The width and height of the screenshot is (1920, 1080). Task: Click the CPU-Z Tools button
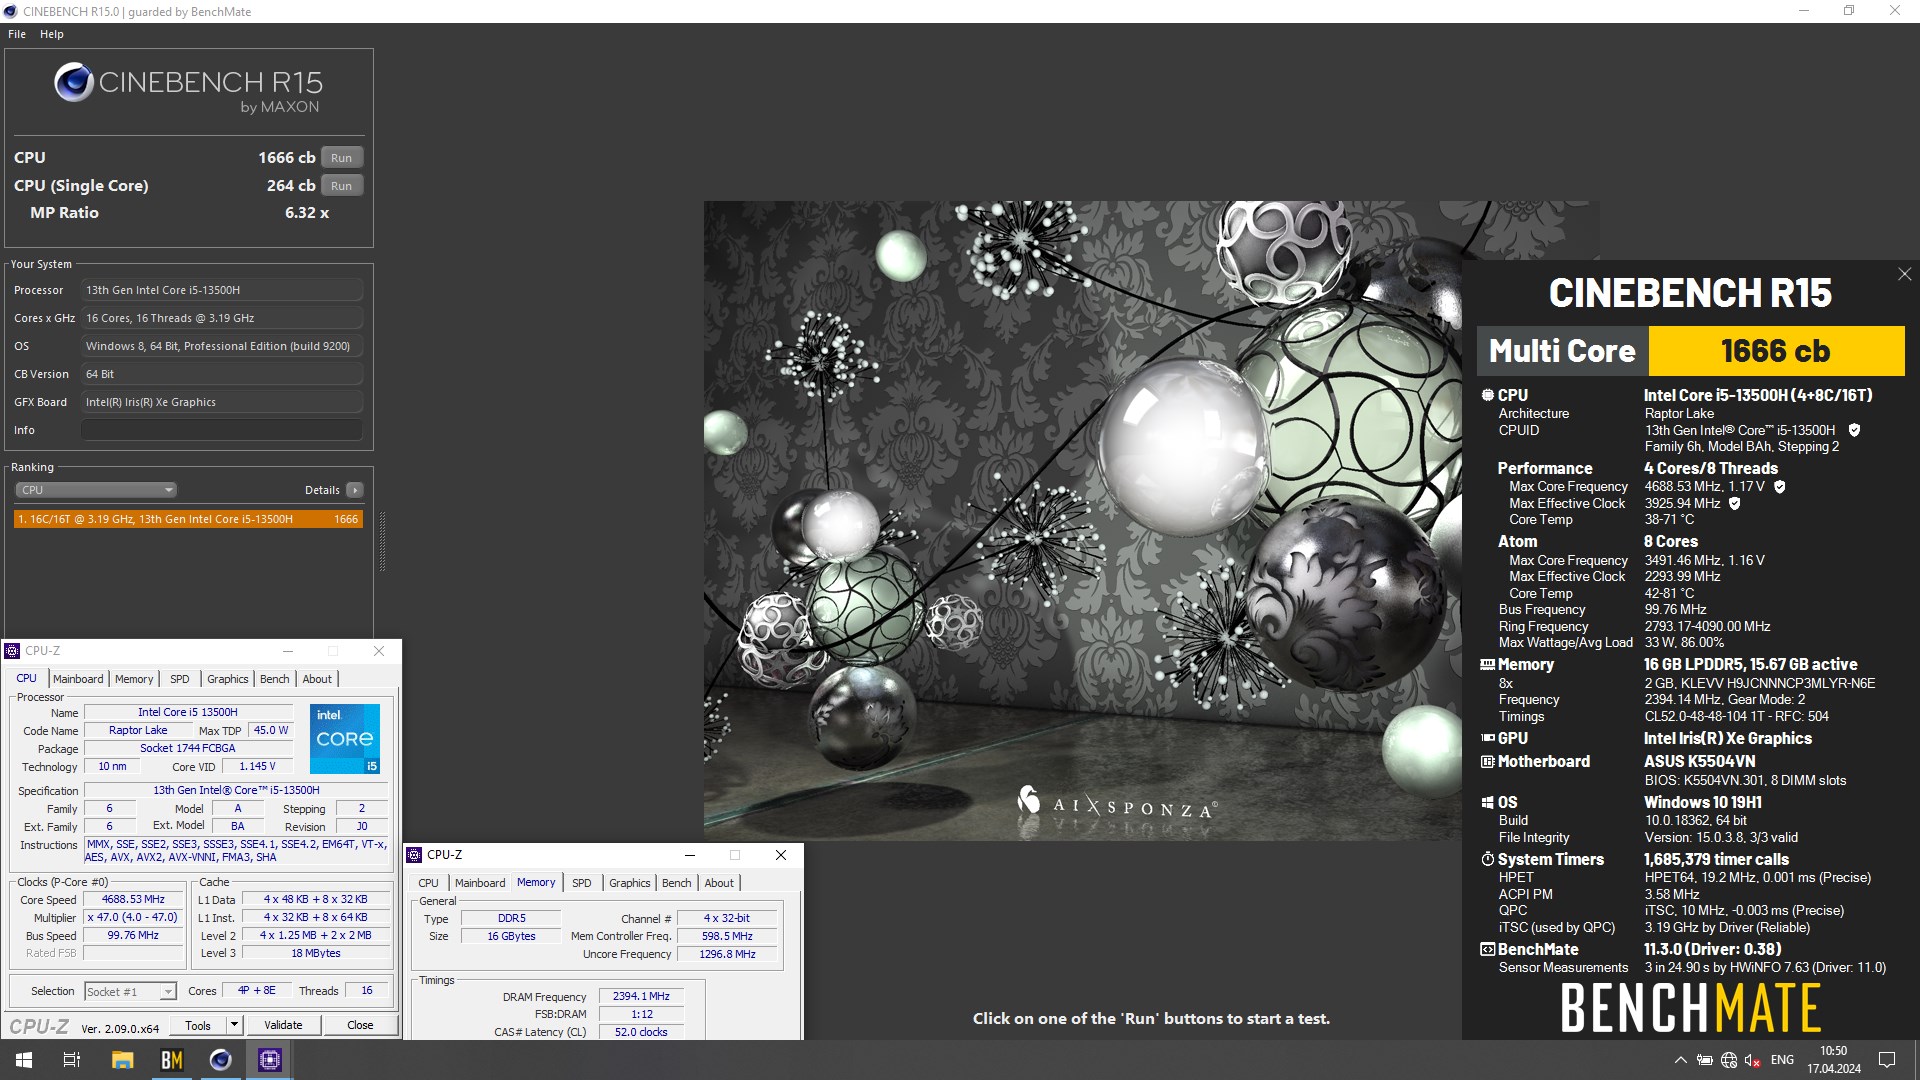click(x=198, y=1025)
